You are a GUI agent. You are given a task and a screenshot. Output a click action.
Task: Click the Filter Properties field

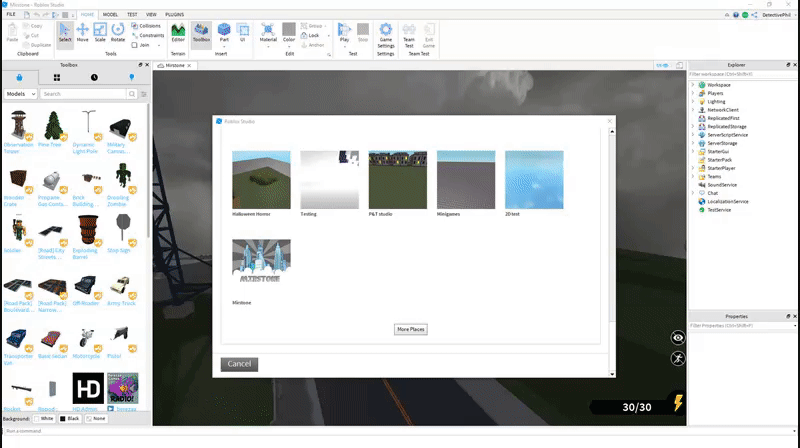[742, 326]
